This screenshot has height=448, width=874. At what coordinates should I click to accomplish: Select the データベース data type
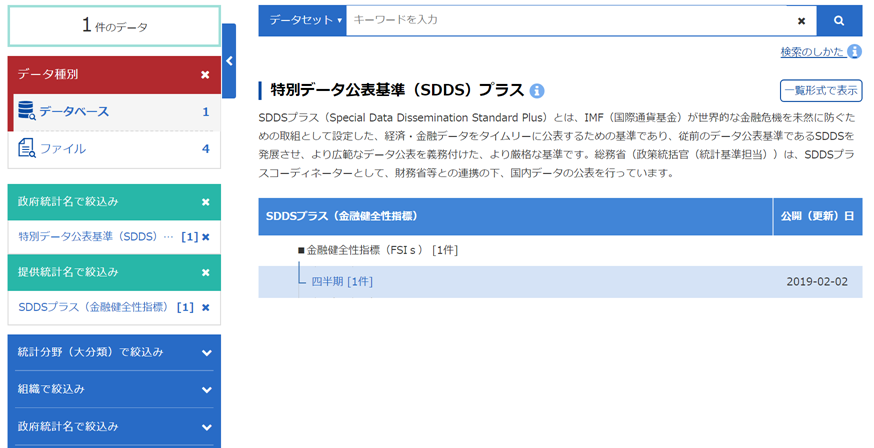(x=73, y=112)
